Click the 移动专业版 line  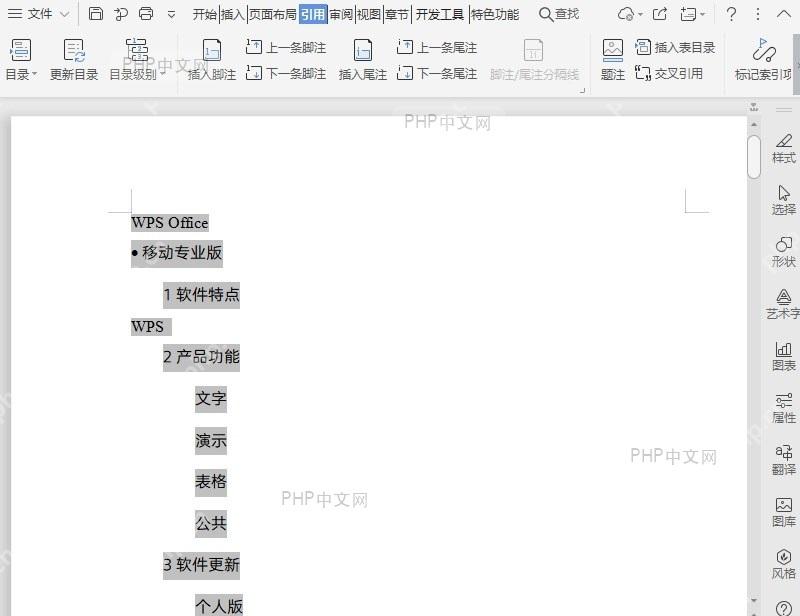(x=177, y=253)
